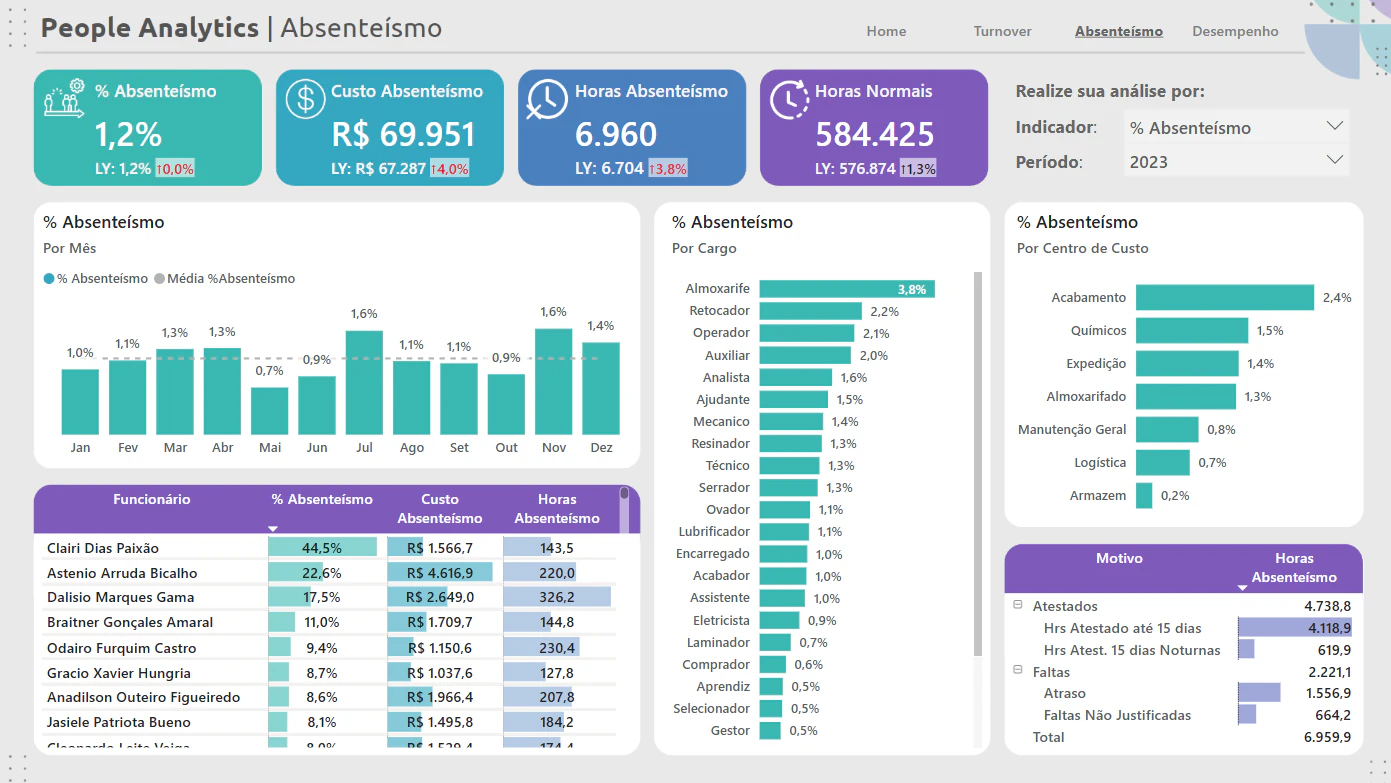The height and width of the screenshot is (783, 1391).
Task: Click the 584.425 normal hours value
Action: coord(875,134)
